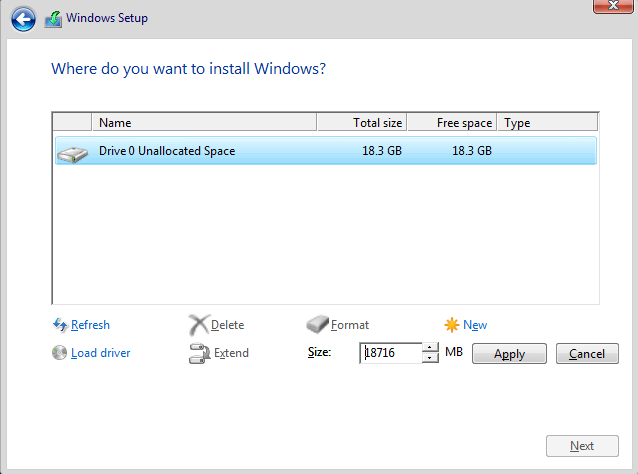Click into the Size input field
The height and width of the screenshot is (474, 638).
[391, 353]
